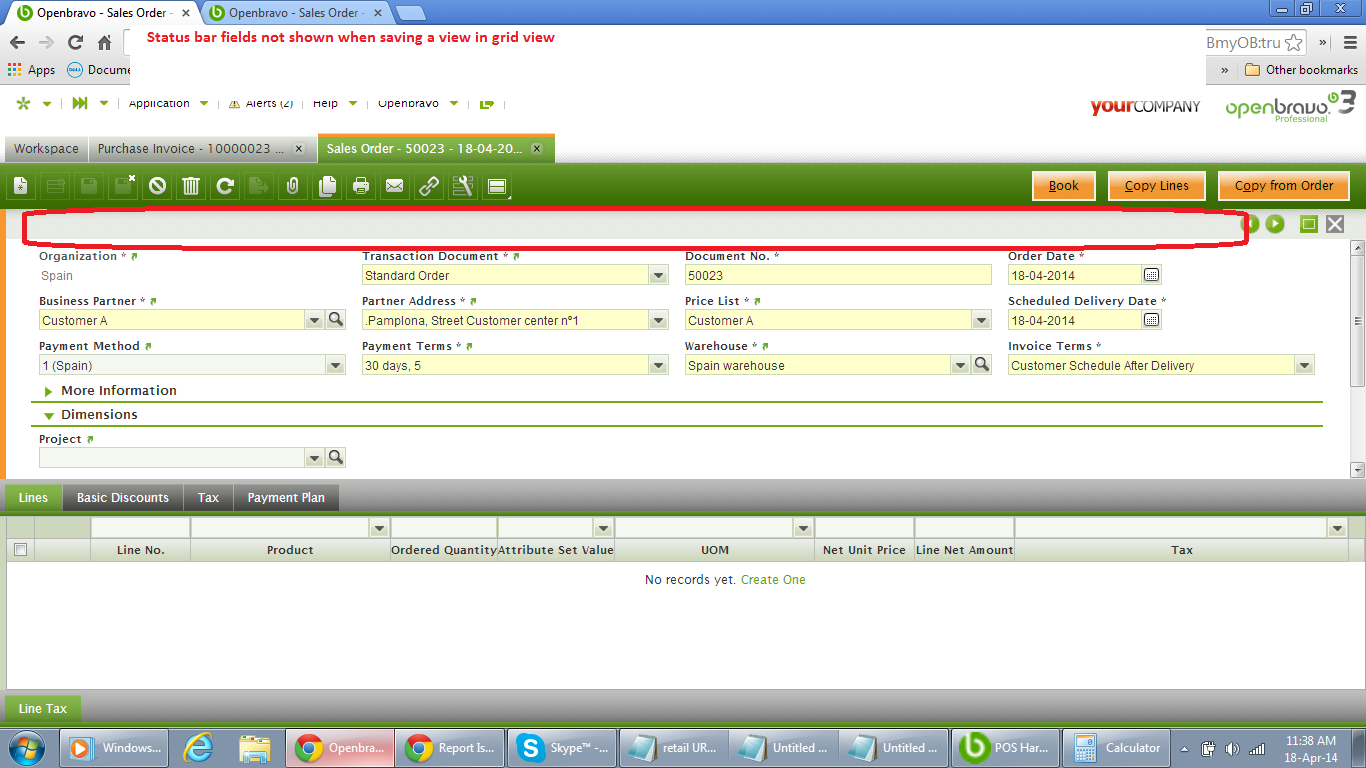The width and height of the screenshot is (1366, 768).
Task: Open the Payment Plan tab
Action: point(286,497)
